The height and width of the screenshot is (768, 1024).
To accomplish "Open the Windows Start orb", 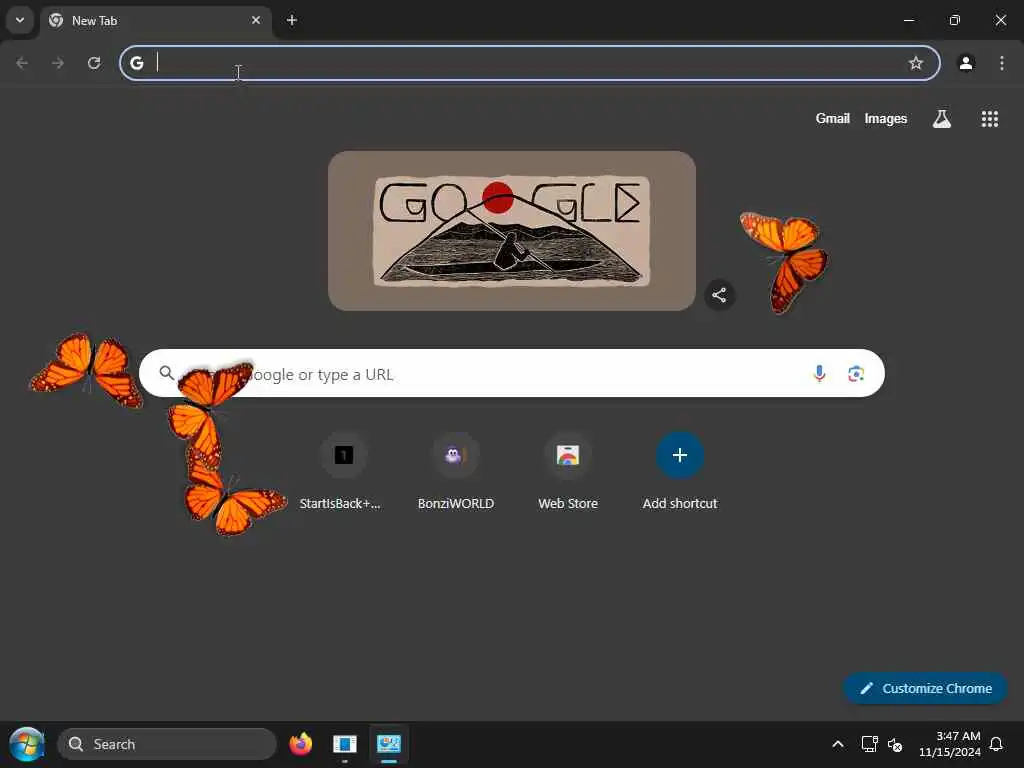I will point(27,744).
